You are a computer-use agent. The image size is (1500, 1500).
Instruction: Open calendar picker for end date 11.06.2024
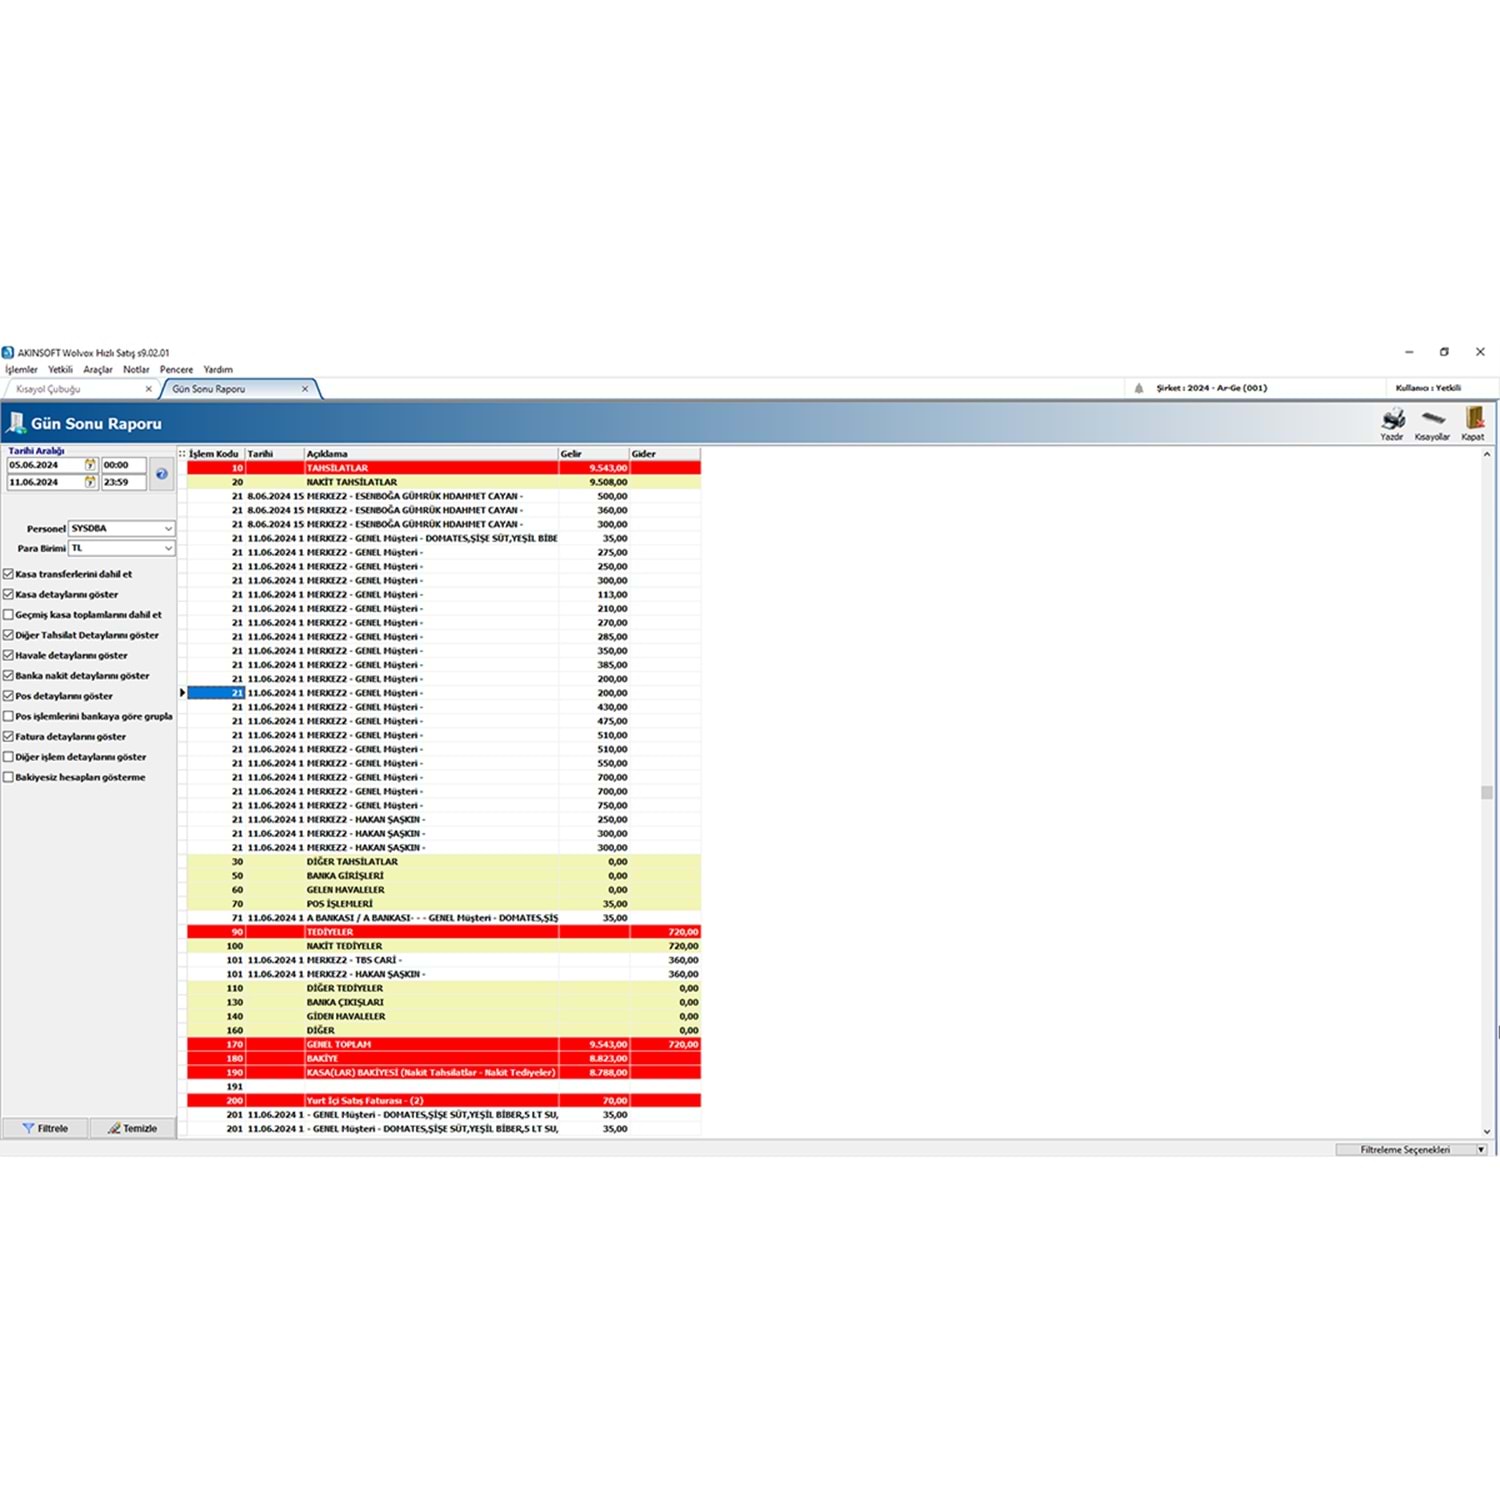tap(90, 482)
